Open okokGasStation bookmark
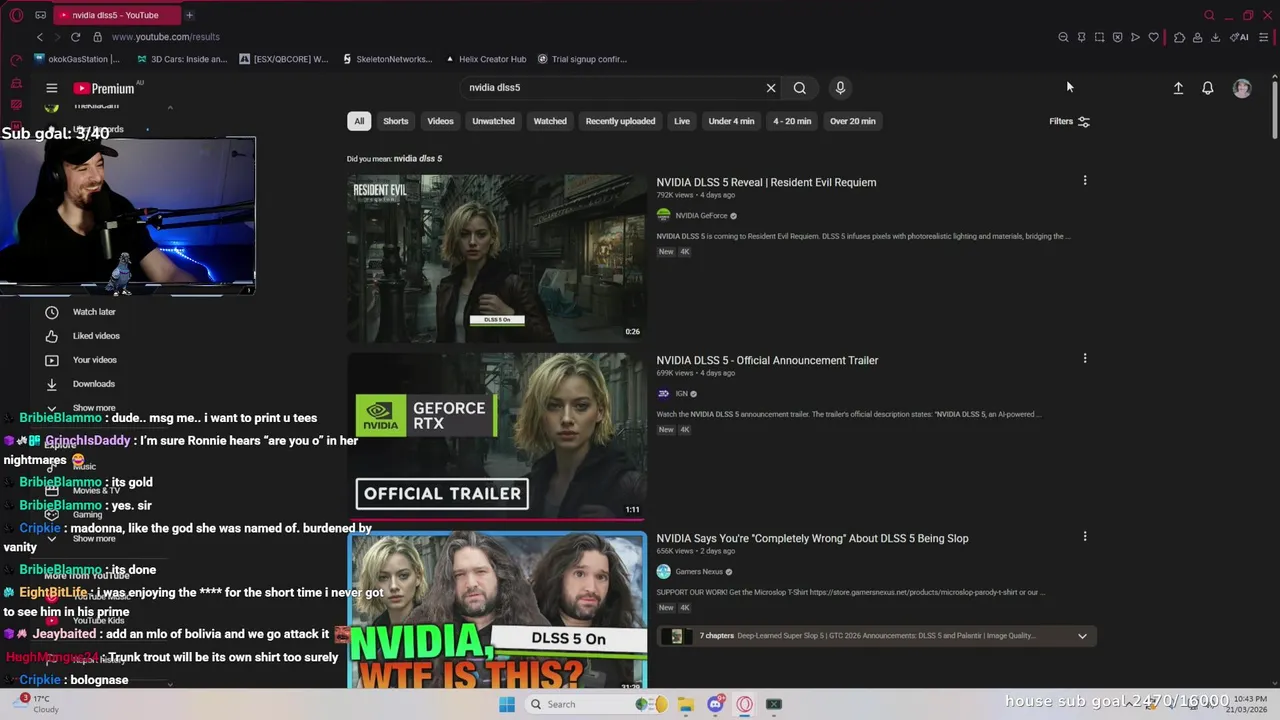 tap(76, 59)
